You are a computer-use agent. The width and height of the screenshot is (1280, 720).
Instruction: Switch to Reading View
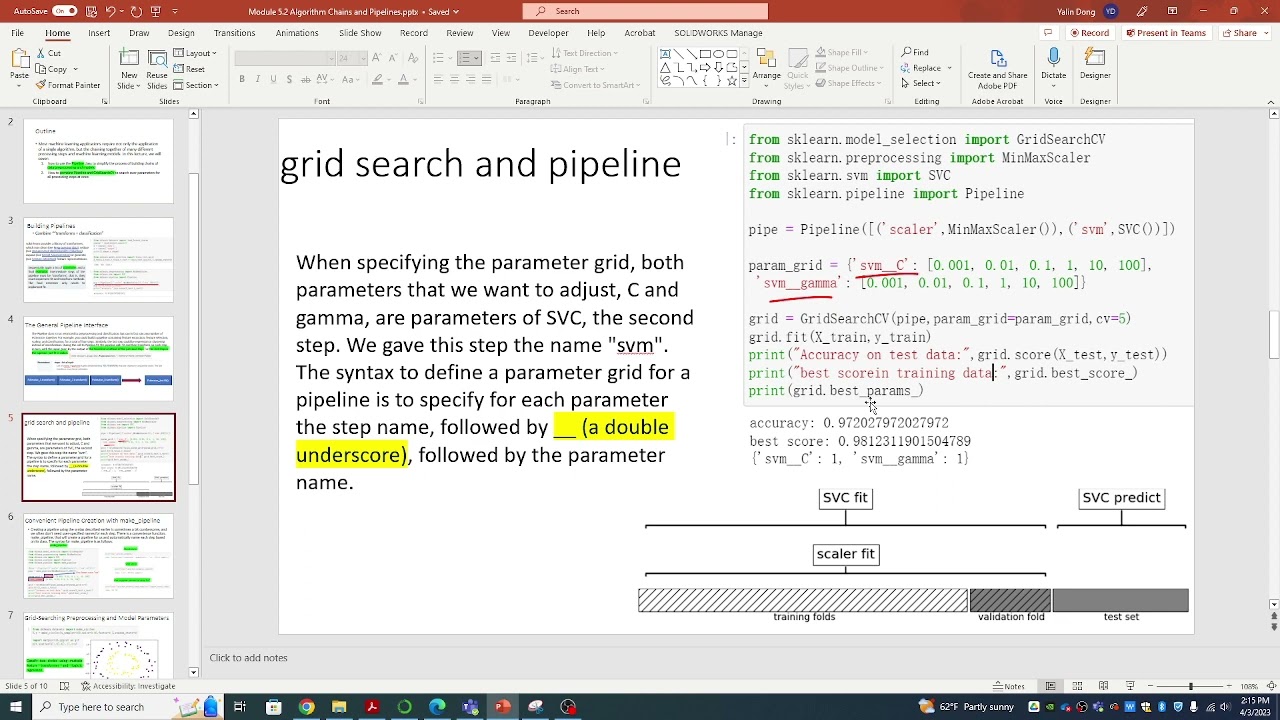(x=1104, y=686)
